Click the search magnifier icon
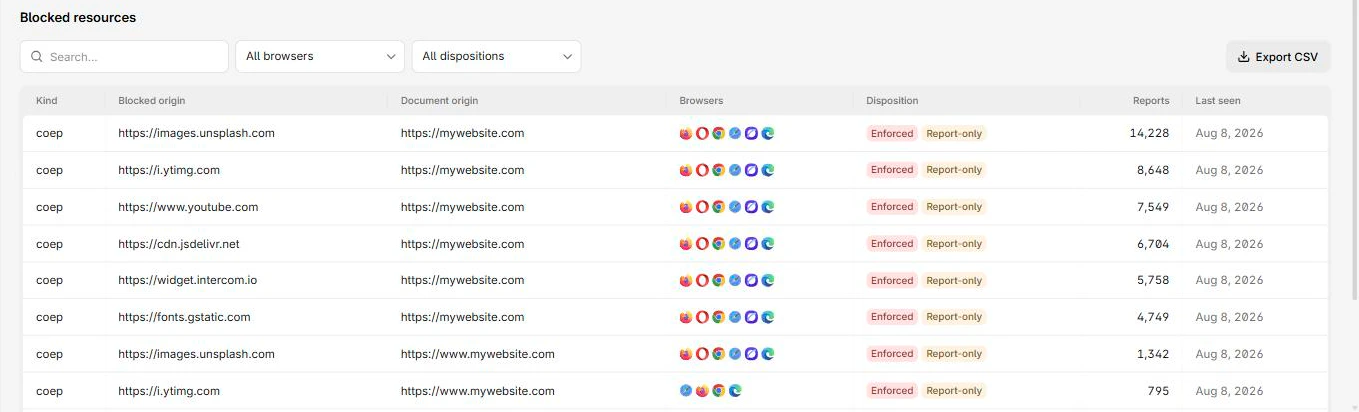 pos(38,57)
